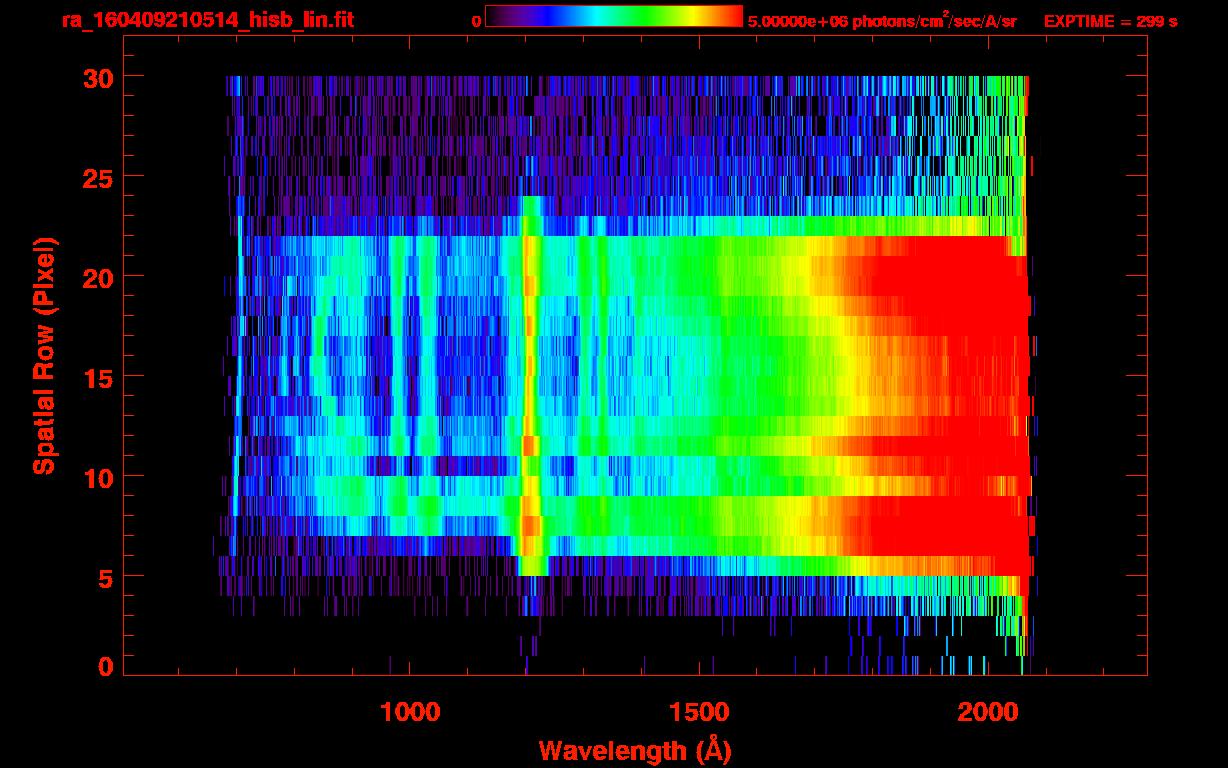Click the 5.00000e+06 photons colorbar maximum label
Screen dimensions: 1228x768
(x=881, y=21)
